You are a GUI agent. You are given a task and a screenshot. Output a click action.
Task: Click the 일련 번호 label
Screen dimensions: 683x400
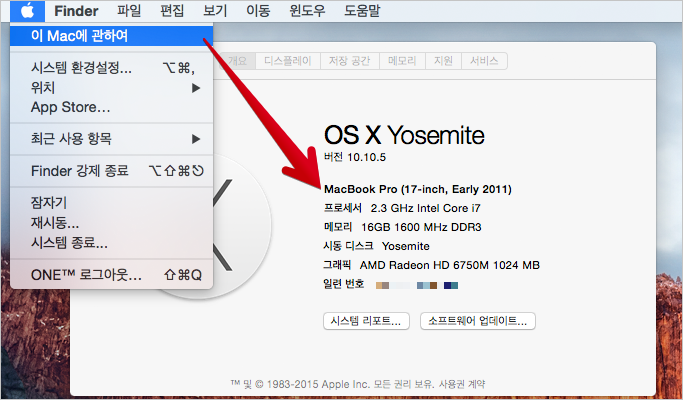click(344, 285)
